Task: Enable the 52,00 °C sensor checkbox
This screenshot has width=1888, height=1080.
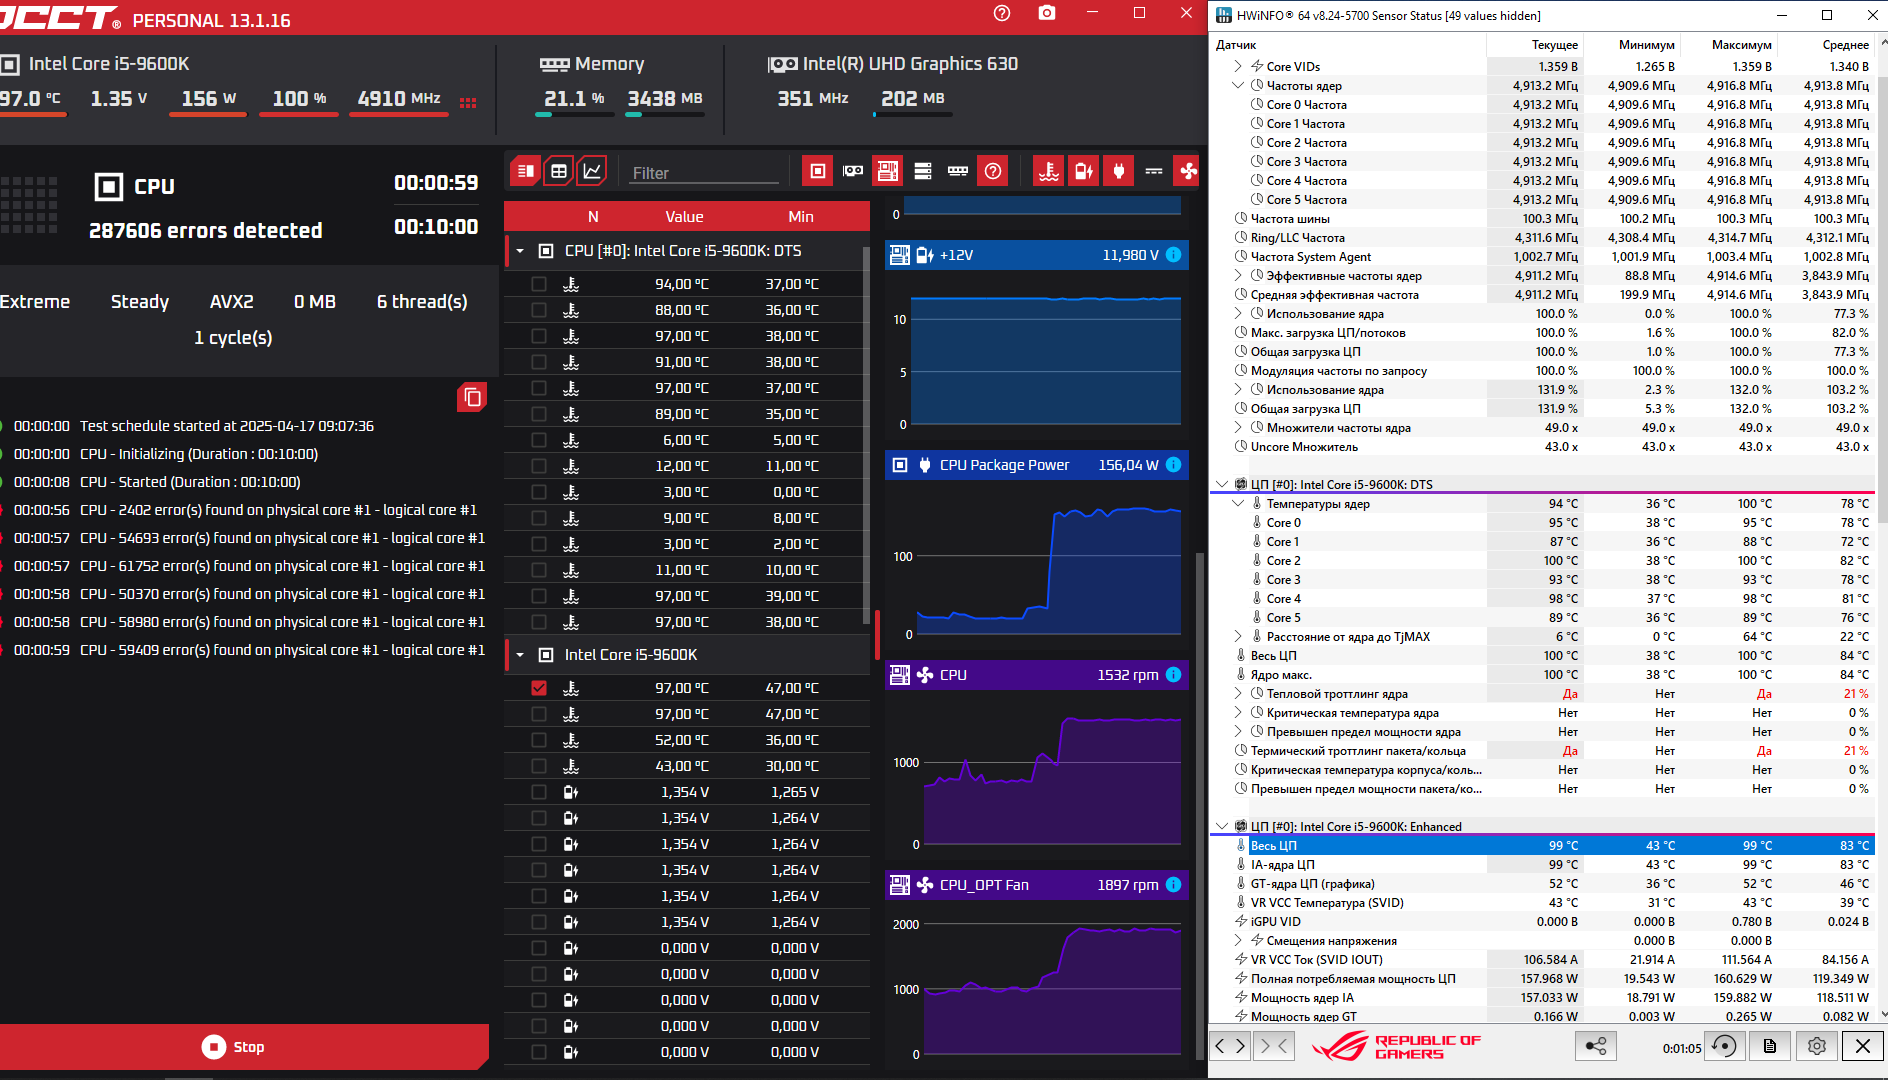Action: tap(539, 740)
